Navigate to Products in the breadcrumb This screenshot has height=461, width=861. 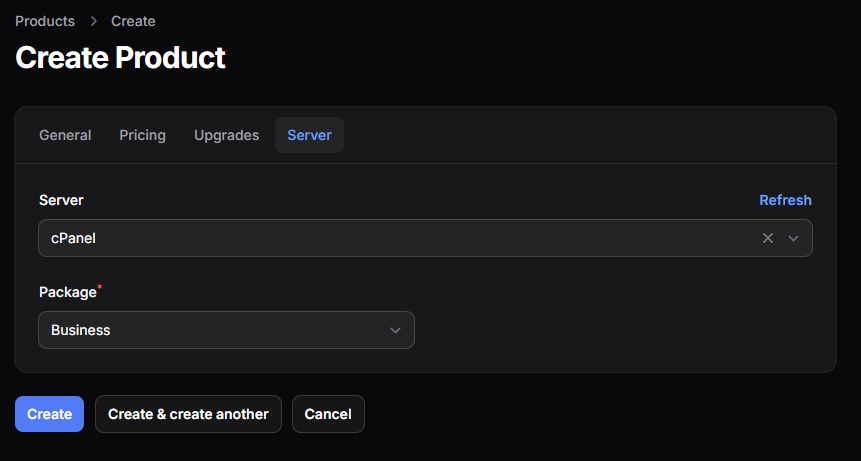click(x=45, y=21)
